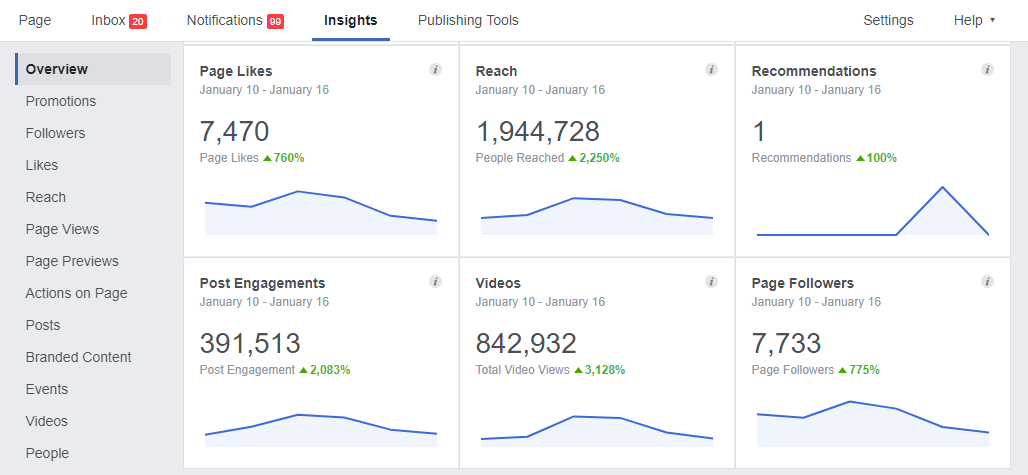This screenshot has width=1028, height=475.
Task: Click the info icon on Videos card
Action: coord(711,282)
